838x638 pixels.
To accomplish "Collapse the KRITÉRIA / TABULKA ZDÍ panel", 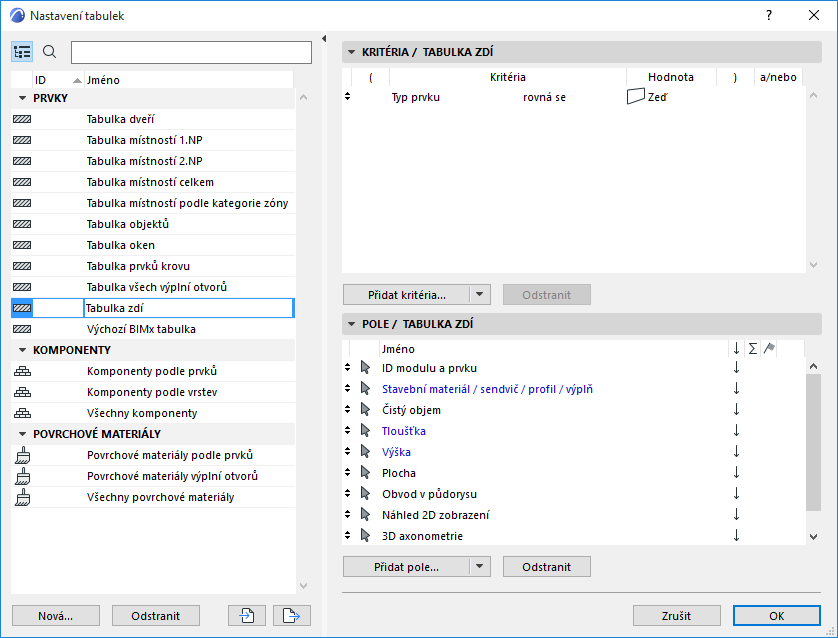I will click(x=351, y=52).
